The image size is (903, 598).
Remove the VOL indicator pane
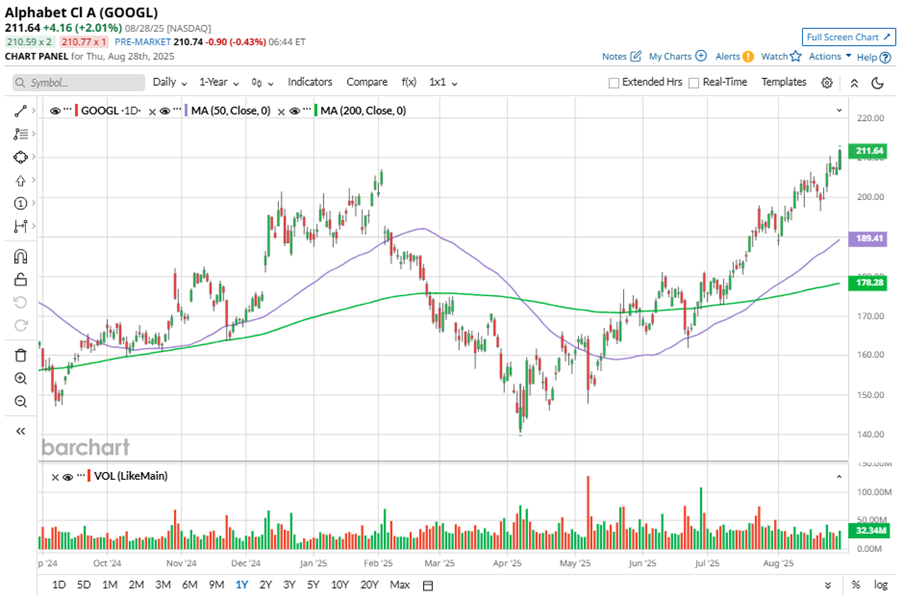(x=55, y=477)
